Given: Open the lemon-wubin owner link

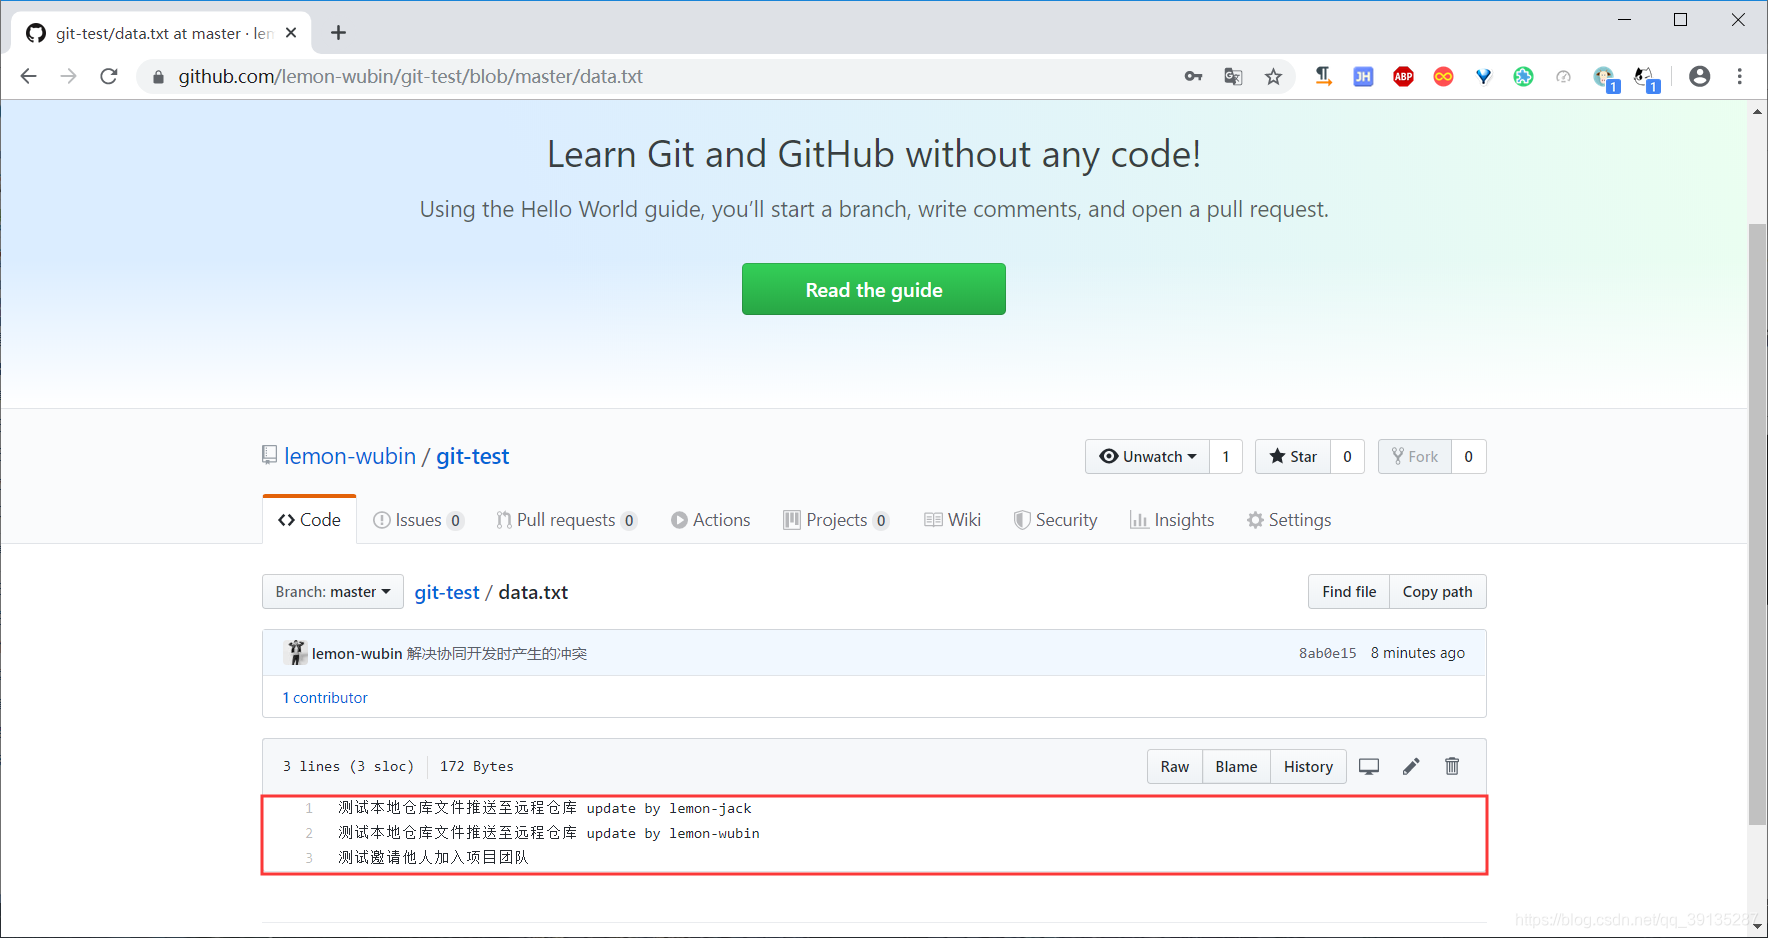Looking at the screenshot, I should [x=350, y=456].
